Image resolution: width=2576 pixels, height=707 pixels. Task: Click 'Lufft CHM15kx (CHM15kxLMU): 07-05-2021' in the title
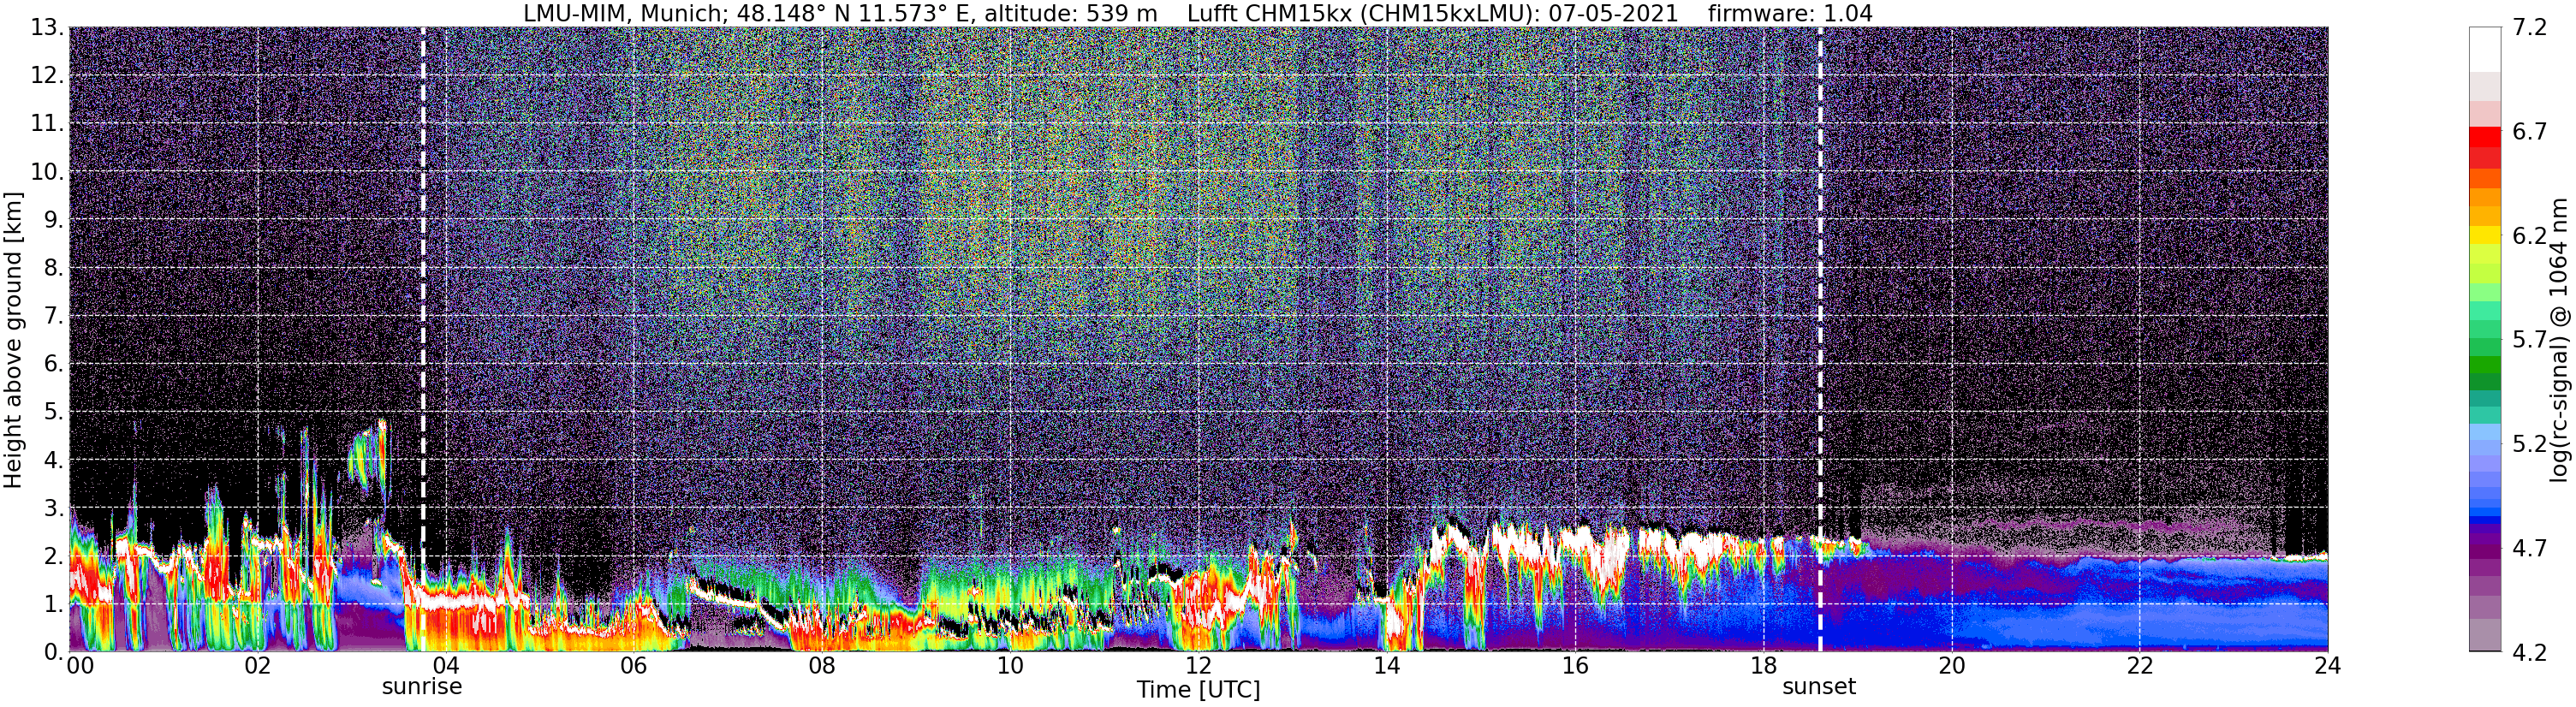tap(1432, 14)
